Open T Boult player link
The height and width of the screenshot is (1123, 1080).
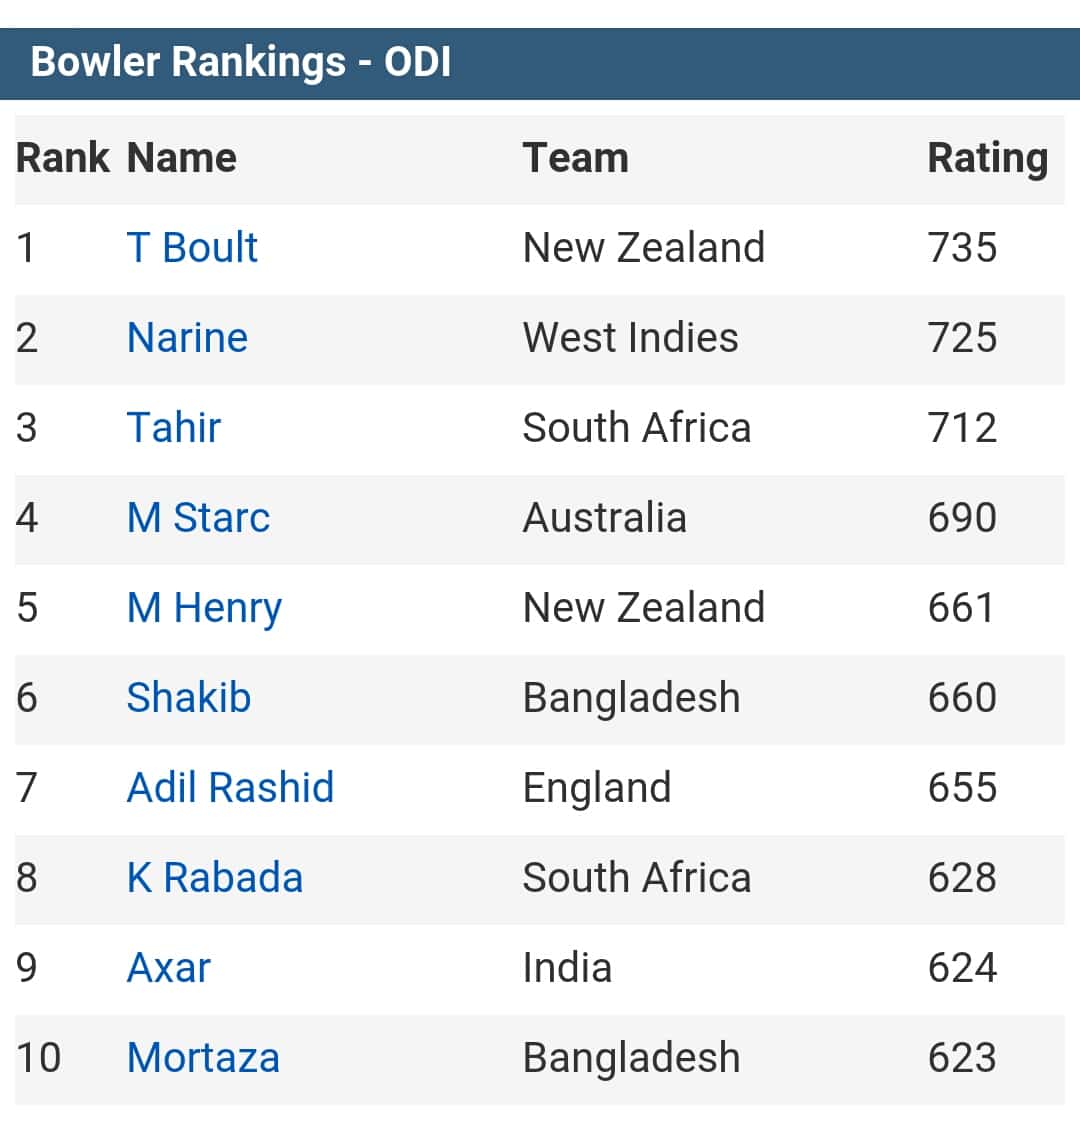tap(192, 248)
